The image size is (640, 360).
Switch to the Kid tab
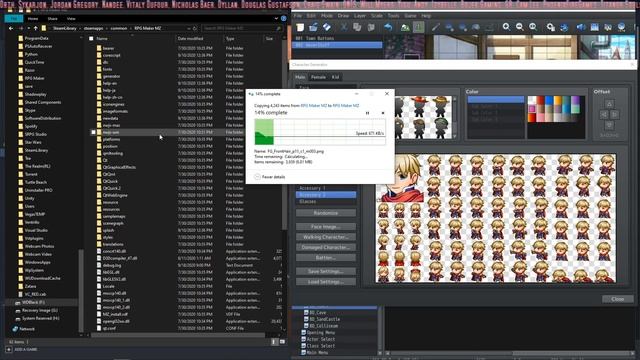pos(335,77)
